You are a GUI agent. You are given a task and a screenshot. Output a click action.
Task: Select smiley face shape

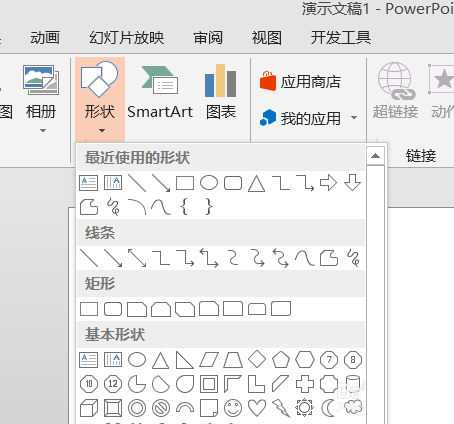click(x=233, y=408)
